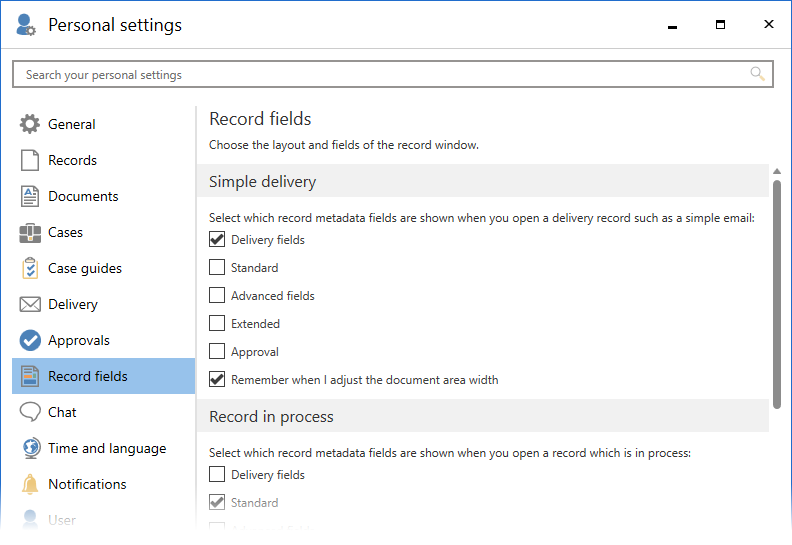Click the Chat speech bubble icon
792x545 pixels.
tap(30, 412)
